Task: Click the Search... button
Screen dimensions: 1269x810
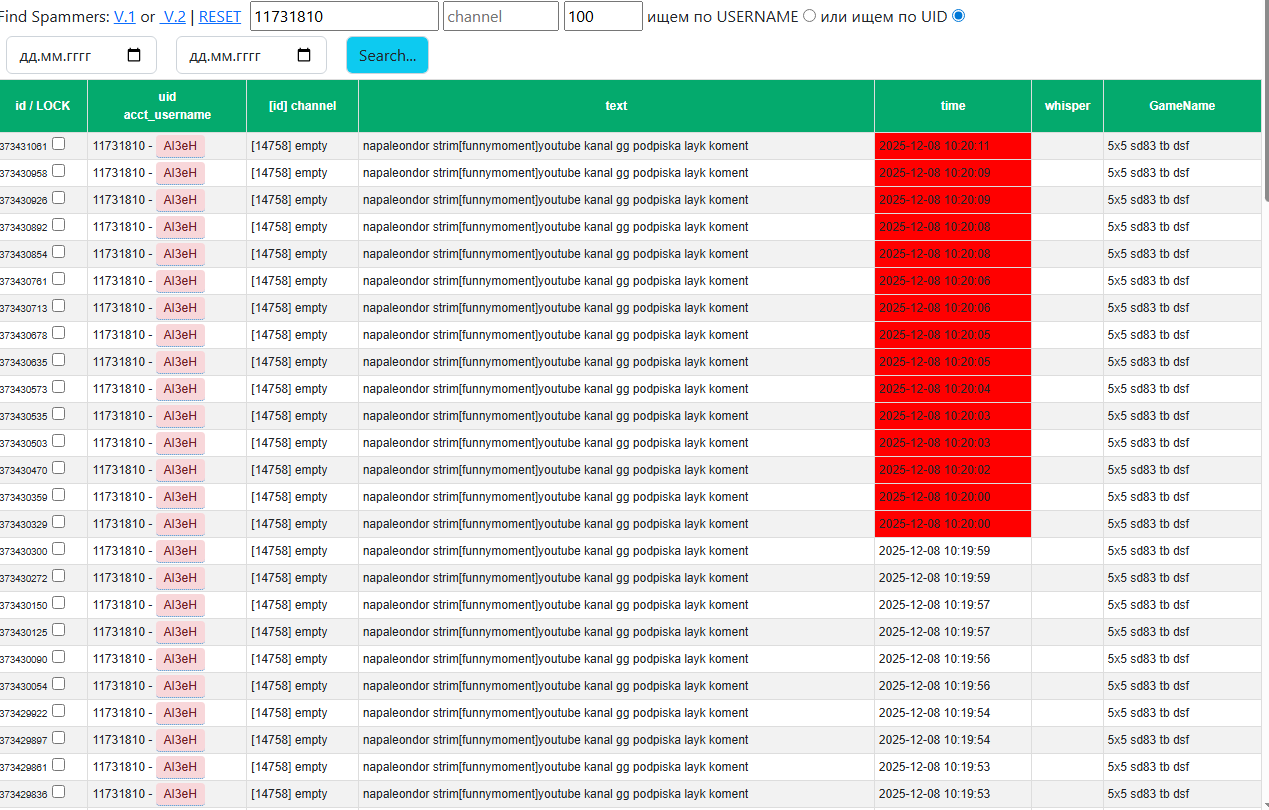Action: tap(387, 55)
